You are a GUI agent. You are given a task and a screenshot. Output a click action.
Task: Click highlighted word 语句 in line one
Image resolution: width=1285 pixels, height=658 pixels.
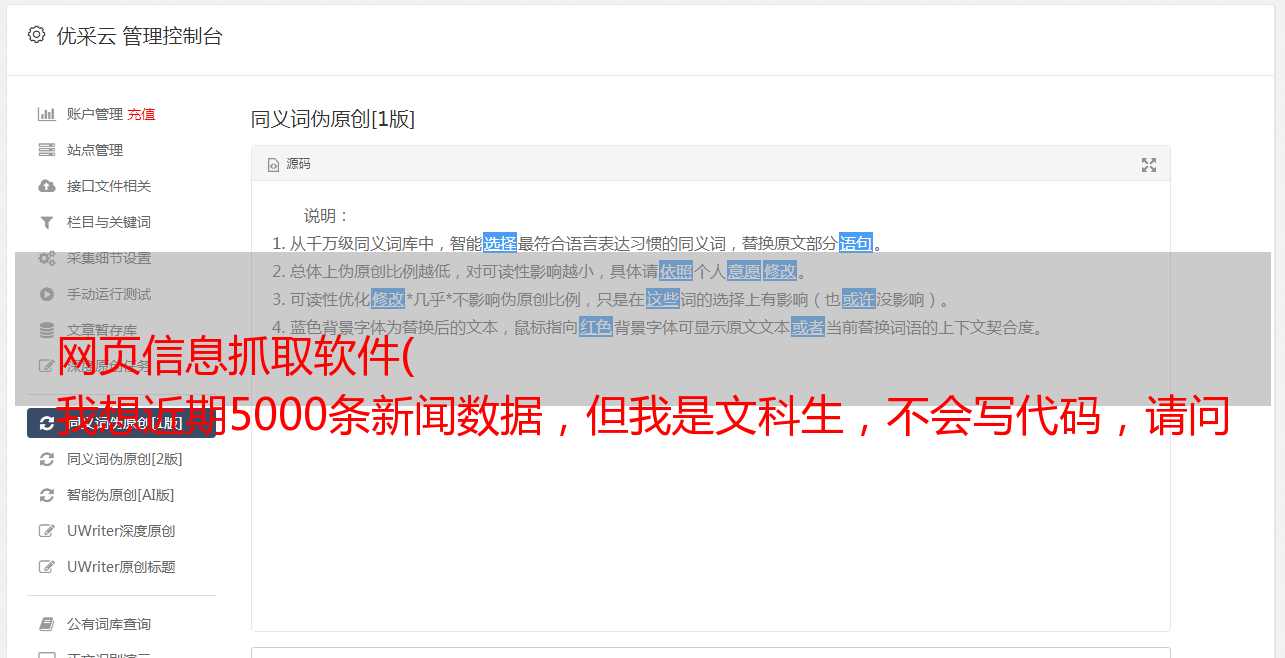click(856, 243)
